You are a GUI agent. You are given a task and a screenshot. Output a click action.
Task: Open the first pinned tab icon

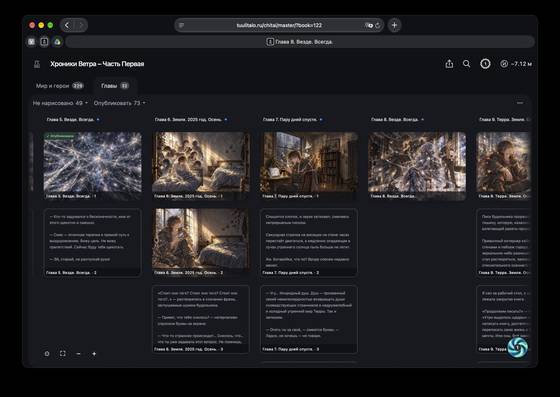[31, 42]
